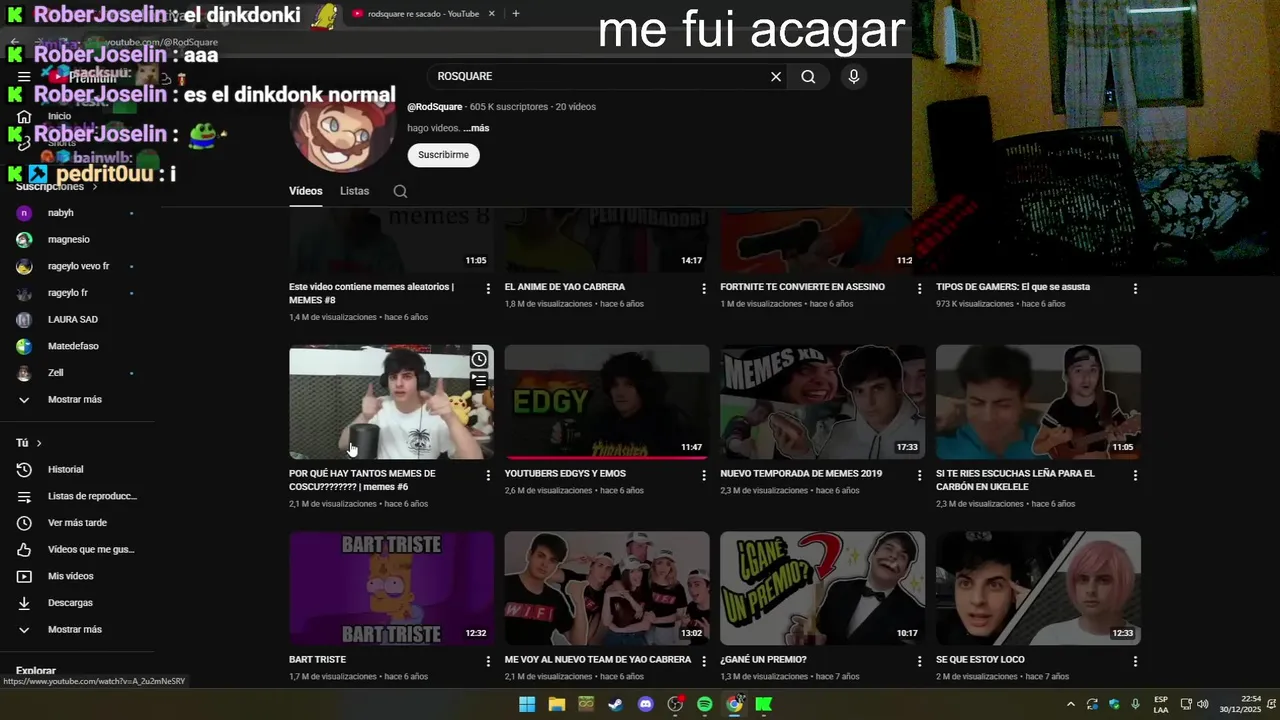Switch to the Listas tab
This screenshot has height=720, width=1280.
[x=354, y=191]
